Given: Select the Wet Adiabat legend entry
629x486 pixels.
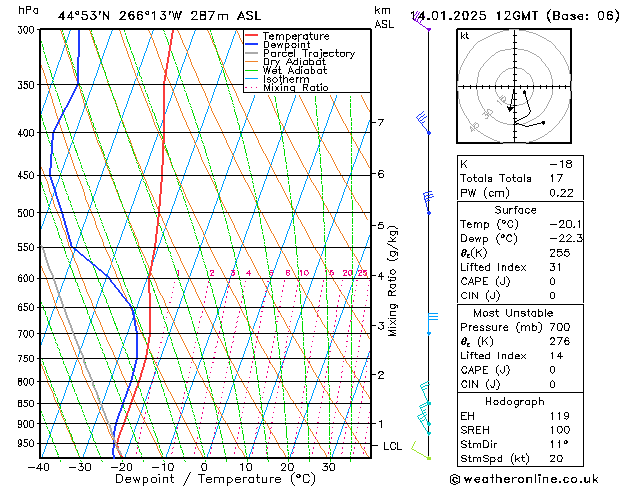Looking at the screenshot, I should pos(286,70).
